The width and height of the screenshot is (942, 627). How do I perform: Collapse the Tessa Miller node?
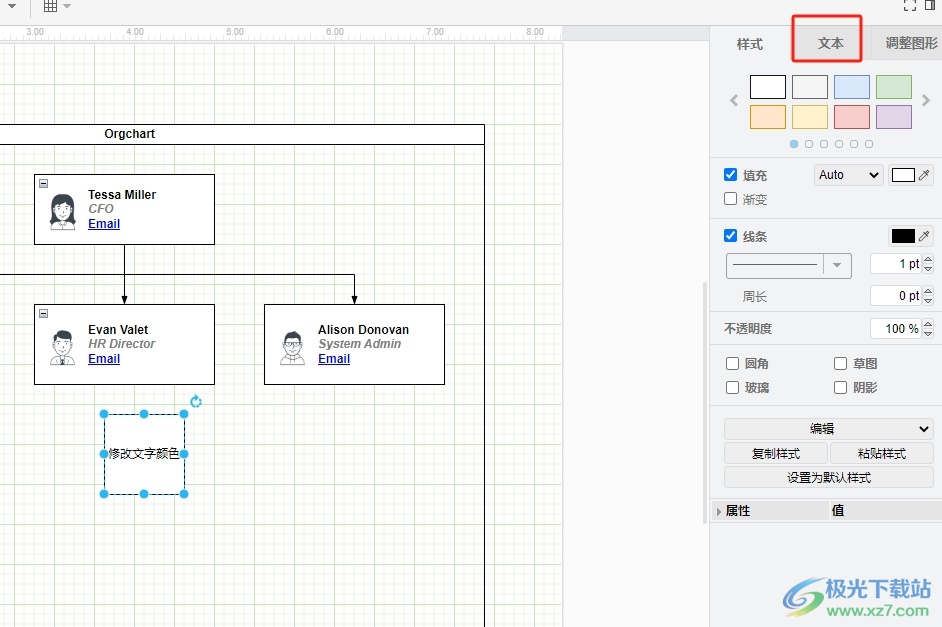tap(43, 184)
